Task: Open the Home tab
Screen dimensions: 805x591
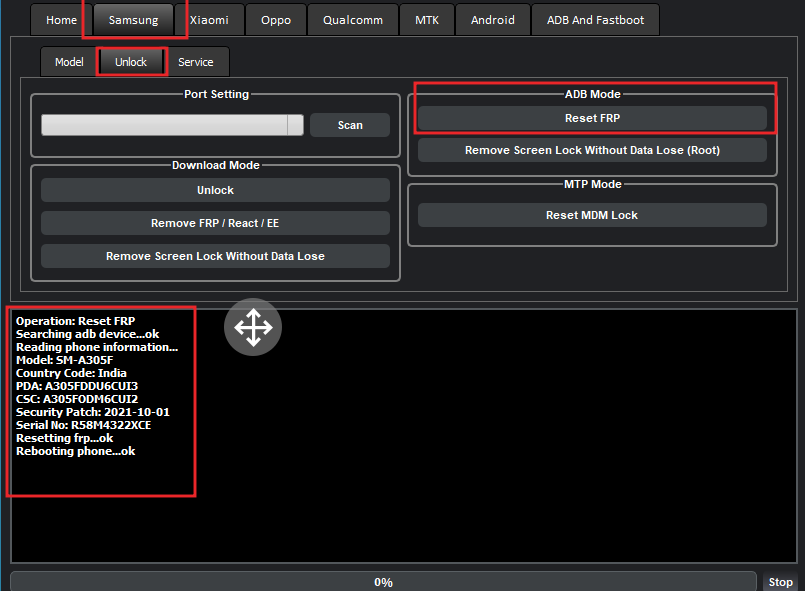Action: (61, 20)
